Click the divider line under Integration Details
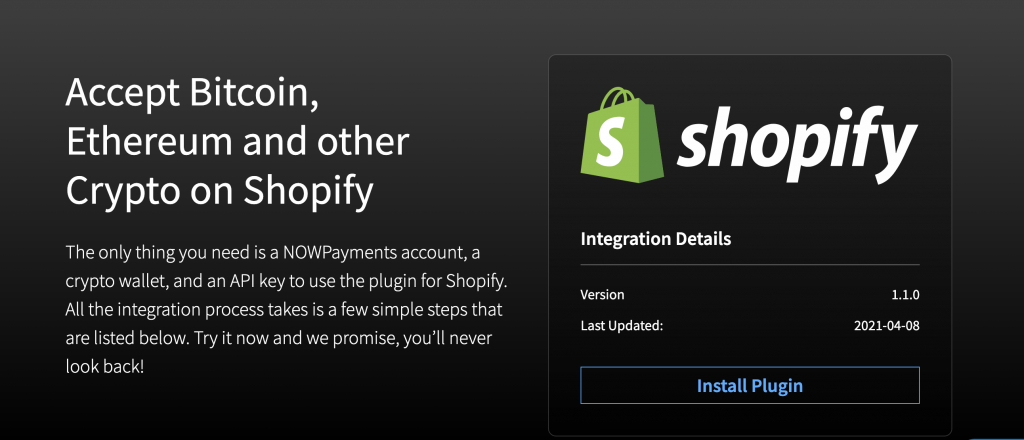This screenshot has height=440, width=1024. click(x=749, y=265)
